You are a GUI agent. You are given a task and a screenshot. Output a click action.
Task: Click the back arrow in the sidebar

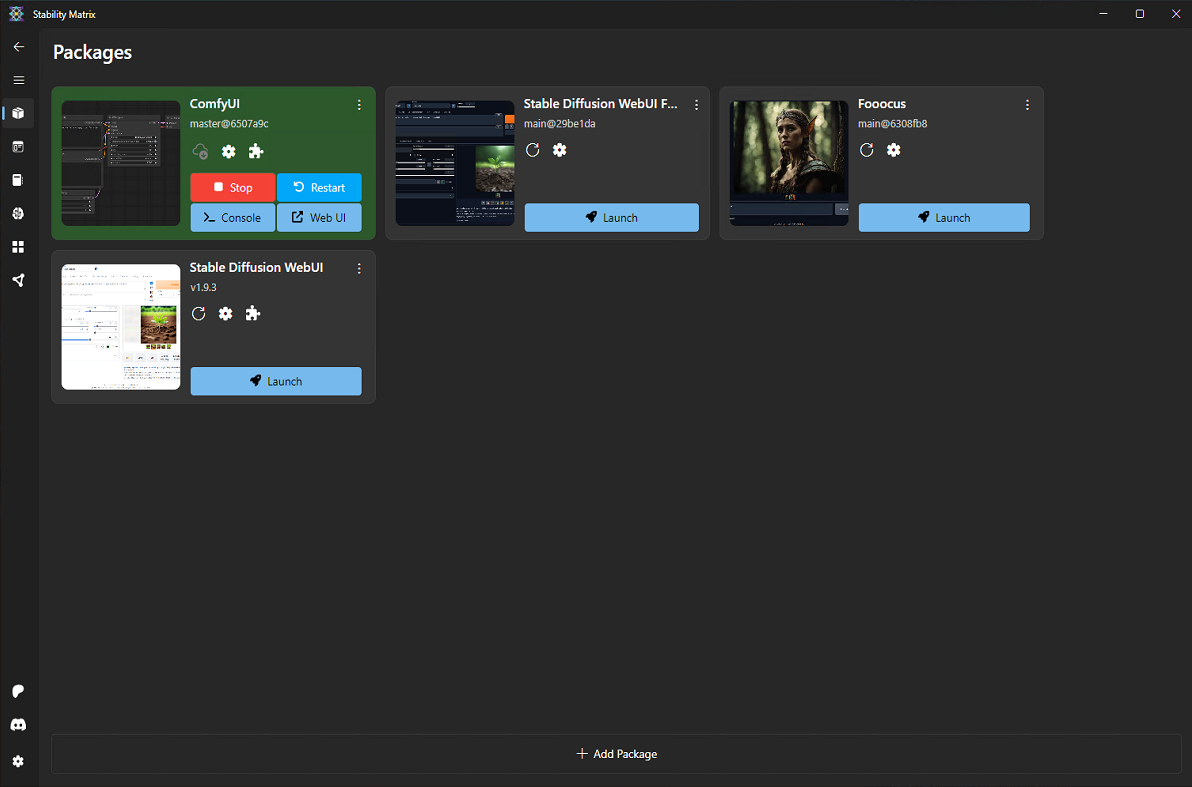[18, 46]
